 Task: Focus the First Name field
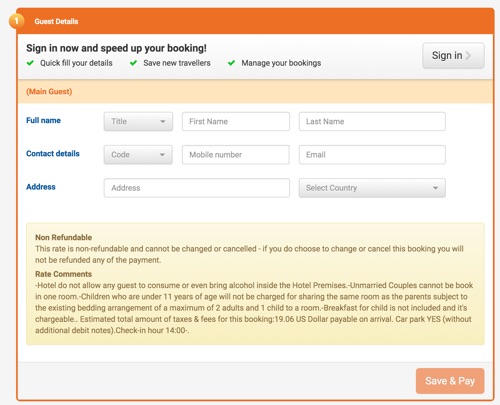236,121
